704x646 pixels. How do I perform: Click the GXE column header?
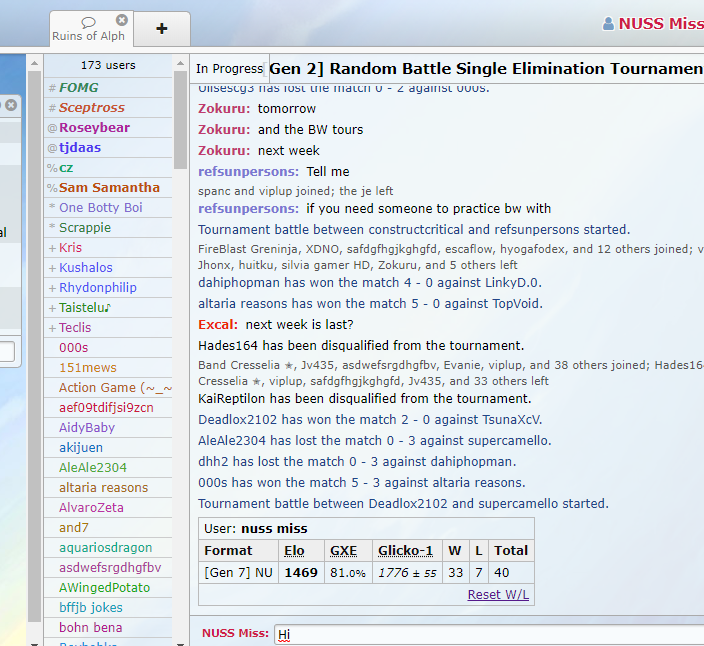click(x=343, y=551)
